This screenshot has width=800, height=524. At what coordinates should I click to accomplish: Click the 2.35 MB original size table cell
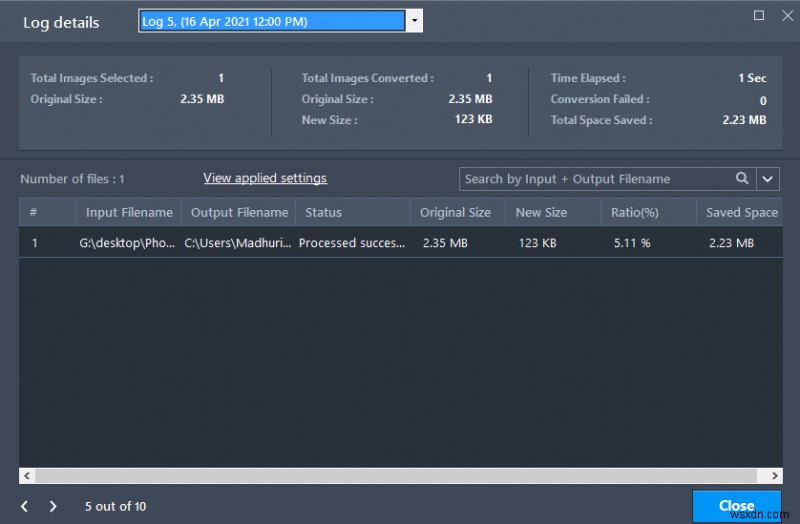pos(445,243)
